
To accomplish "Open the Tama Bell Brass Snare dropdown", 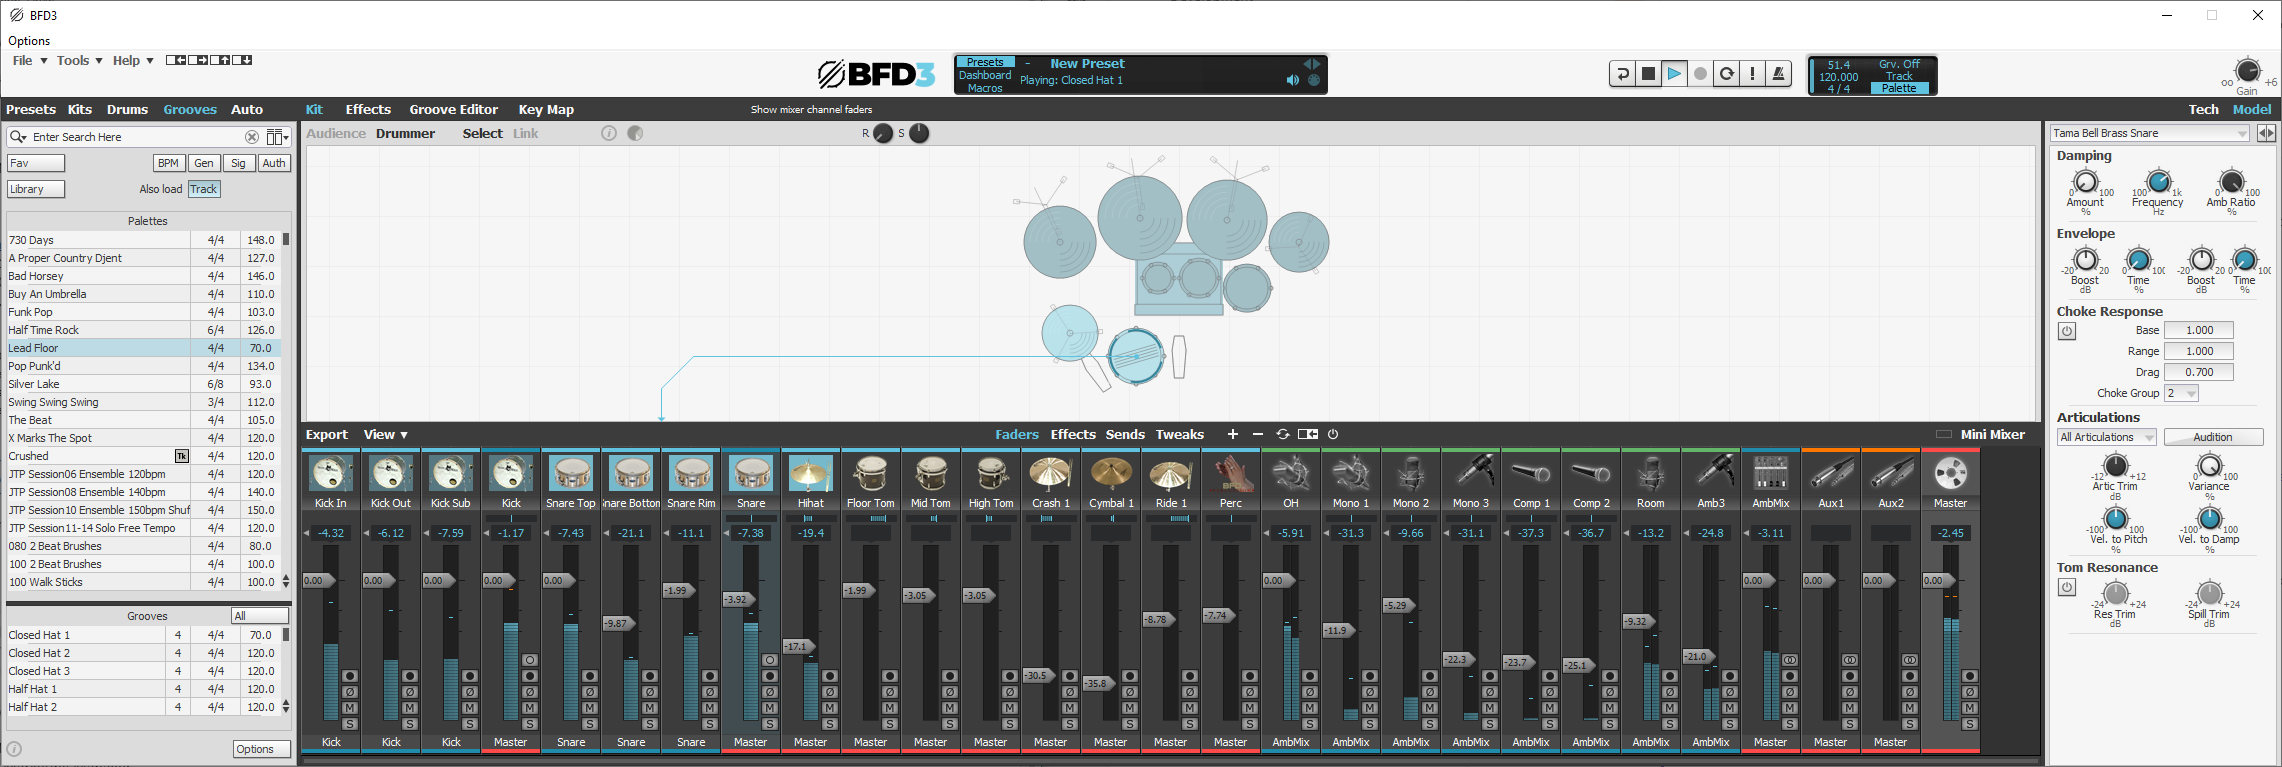I will pos(2149,133).
